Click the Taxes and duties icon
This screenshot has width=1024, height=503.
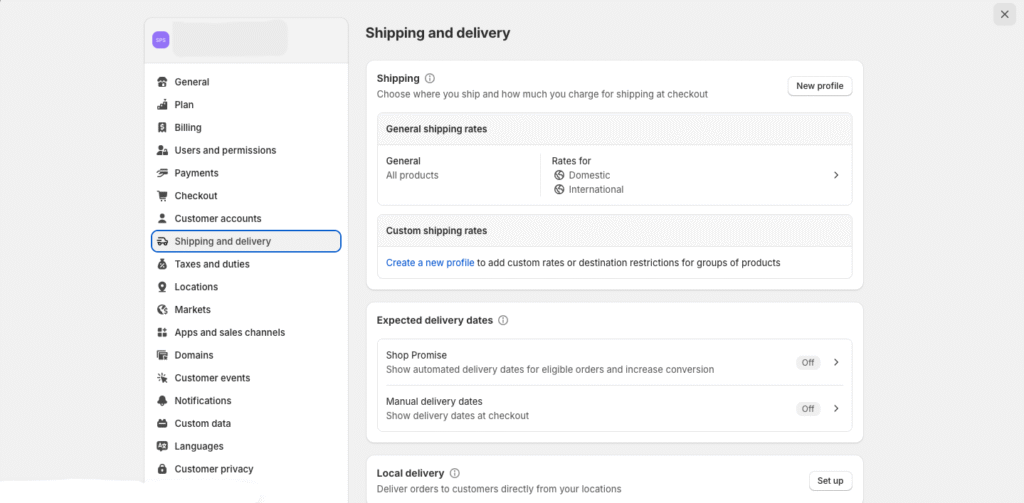tap(162, 264)
